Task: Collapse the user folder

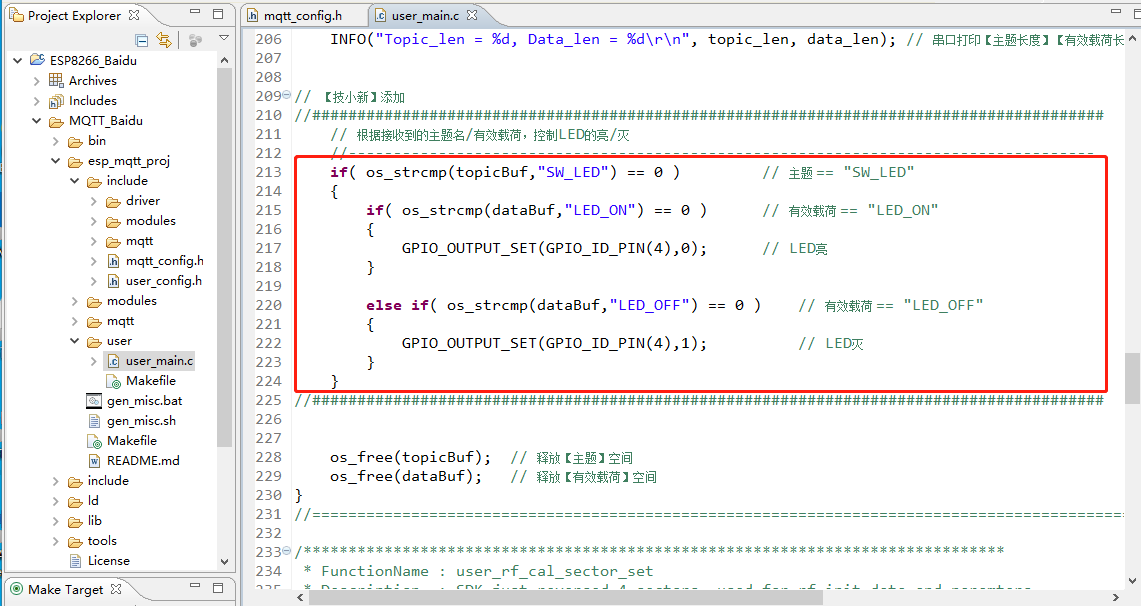Action: (74, 340)
